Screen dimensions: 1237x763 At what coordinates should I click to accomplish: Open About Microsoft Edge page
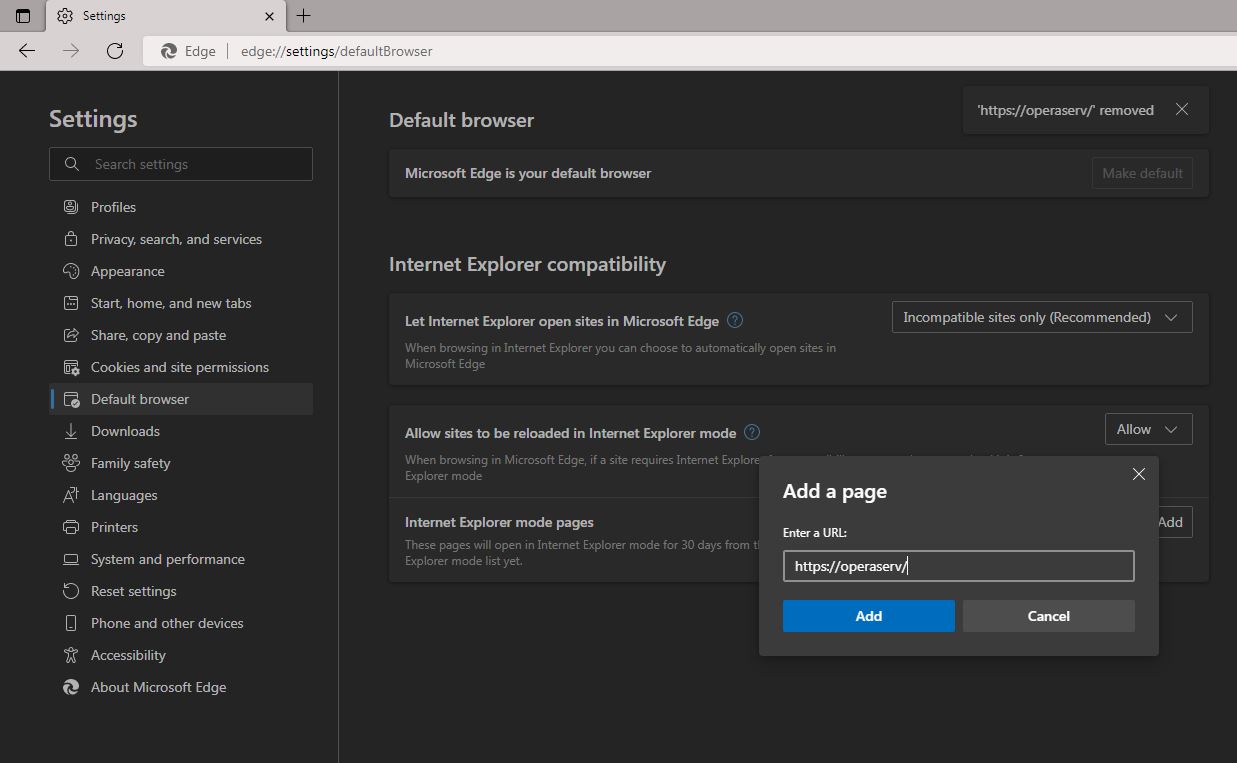point(181,687)
